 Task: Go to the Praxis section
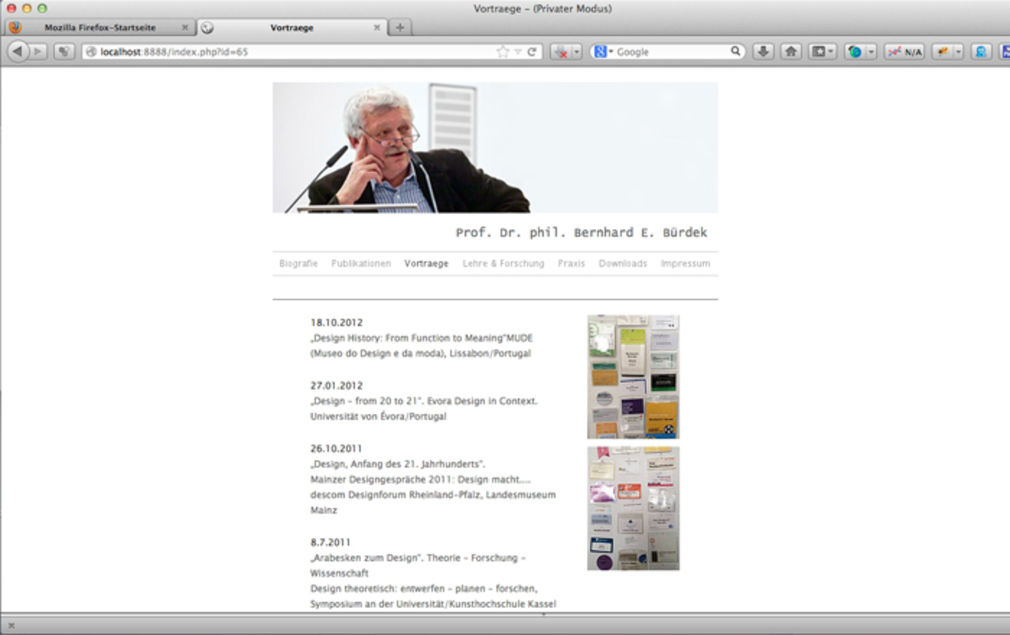pyautogui.click(x=571, y=263)
